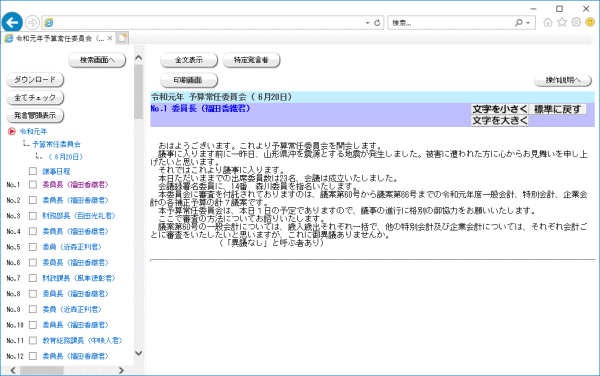Click the smiley feedback icon
600x376 pixels.
click(590, 23)
